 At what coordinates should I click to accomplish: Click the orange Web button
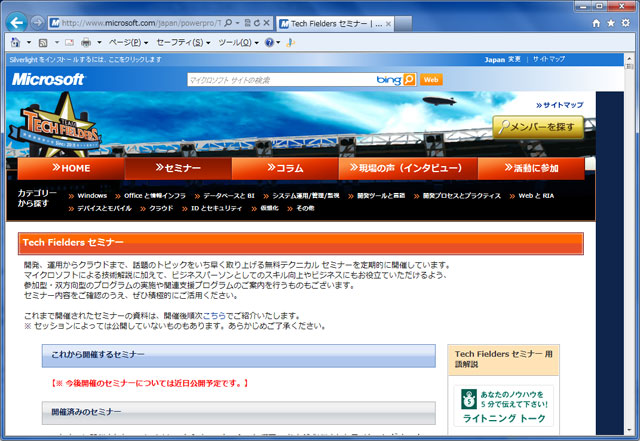431,80
